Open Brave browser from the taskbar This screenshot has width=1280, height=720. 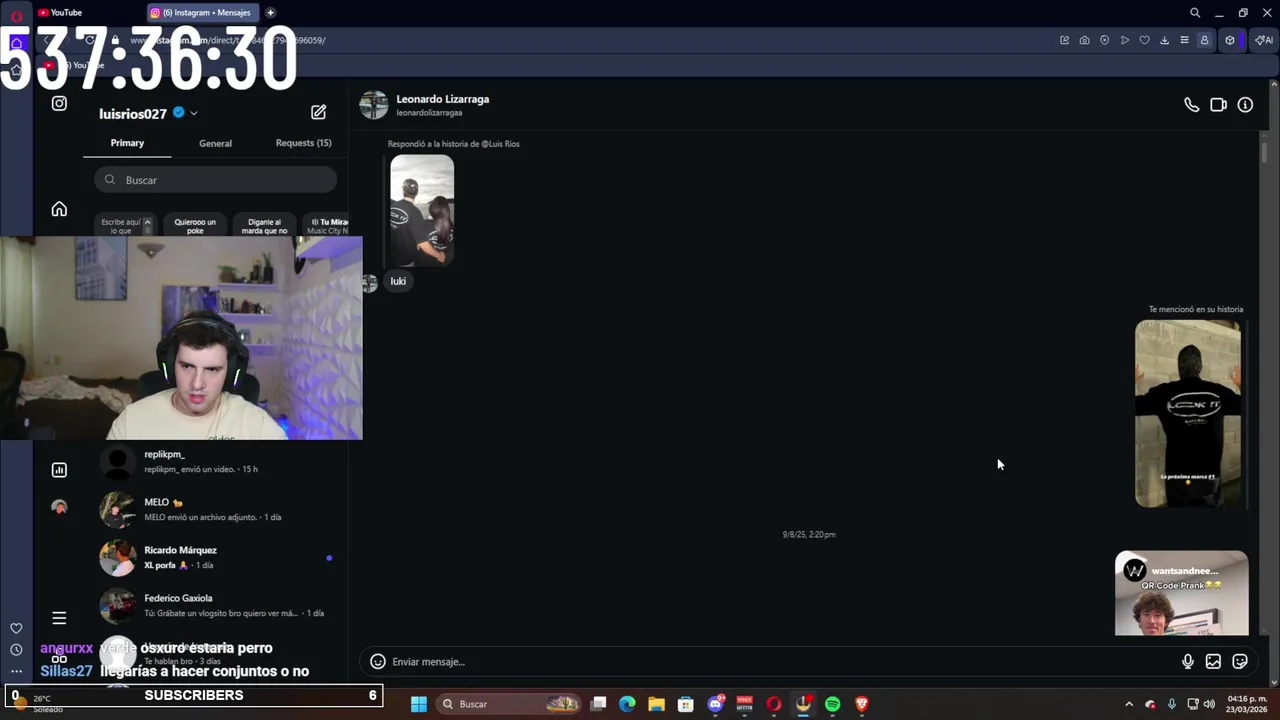[x=862, y=704]
